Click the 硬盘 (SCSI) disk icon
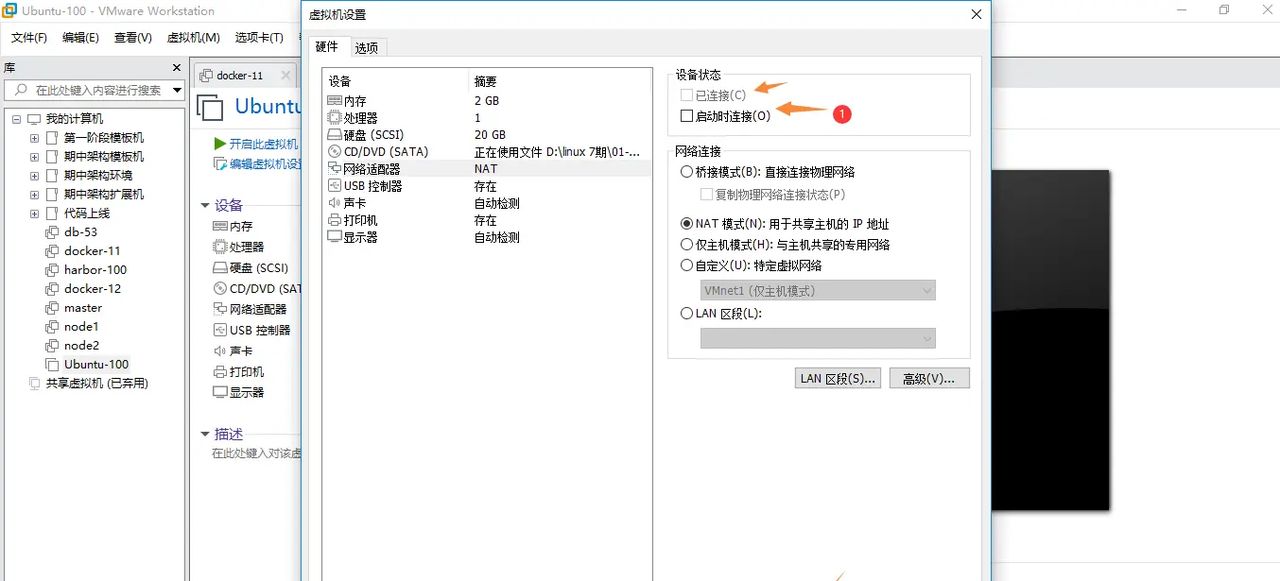Viewport: 1280px width, 581px height. click(x=333, y=134)
